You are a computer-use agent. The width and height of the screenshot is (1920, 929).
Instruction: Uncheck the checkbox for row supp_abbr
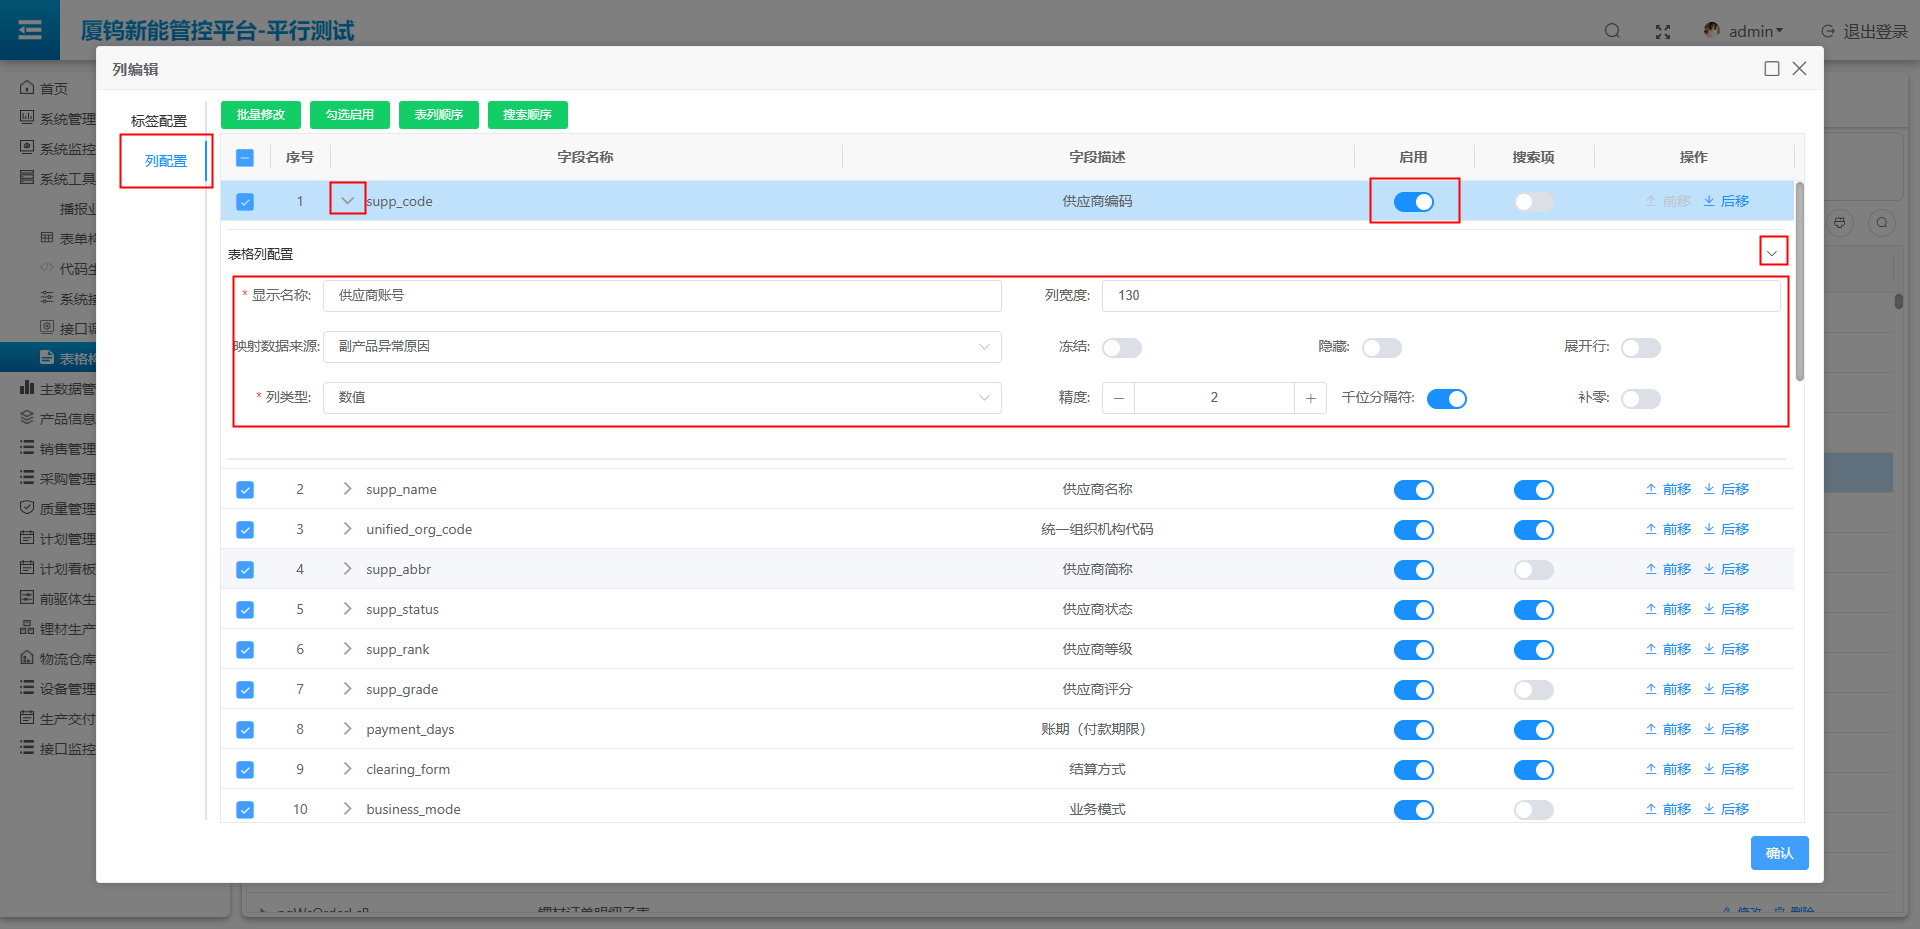click(245, 570)
